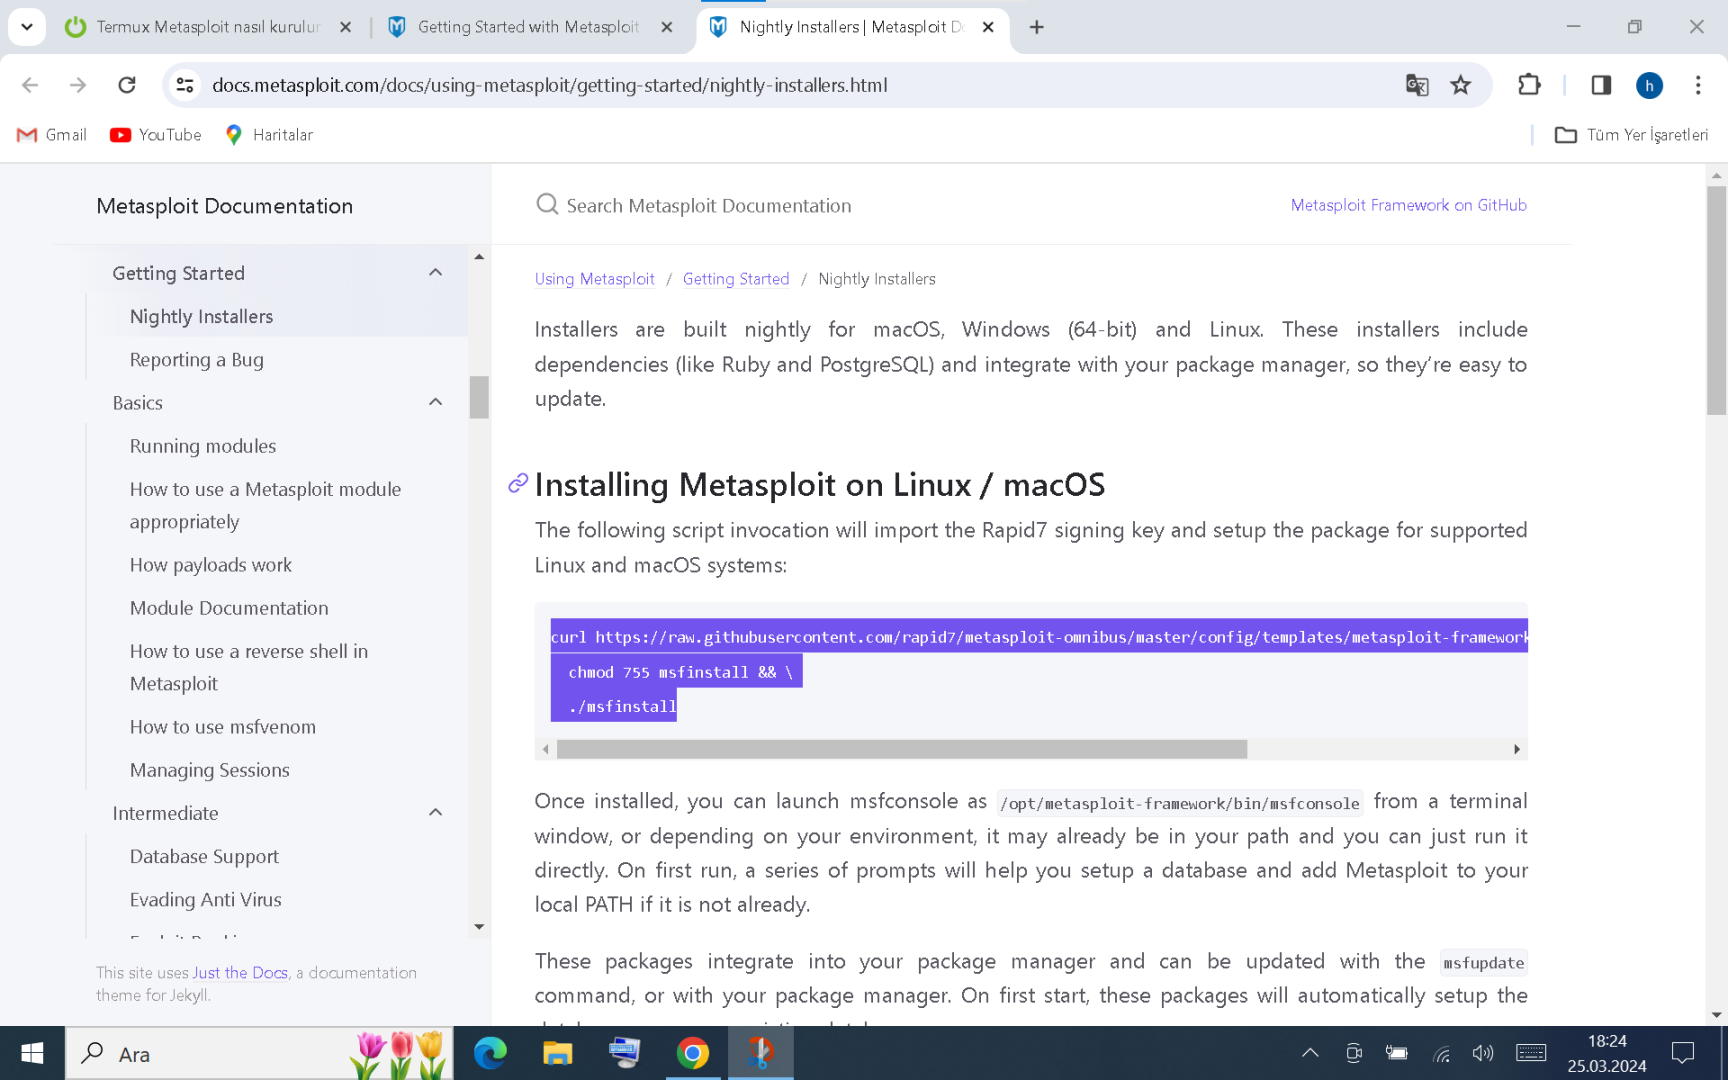Click the code block horizontal scrollbar thumb

click(x=902, y=749)
